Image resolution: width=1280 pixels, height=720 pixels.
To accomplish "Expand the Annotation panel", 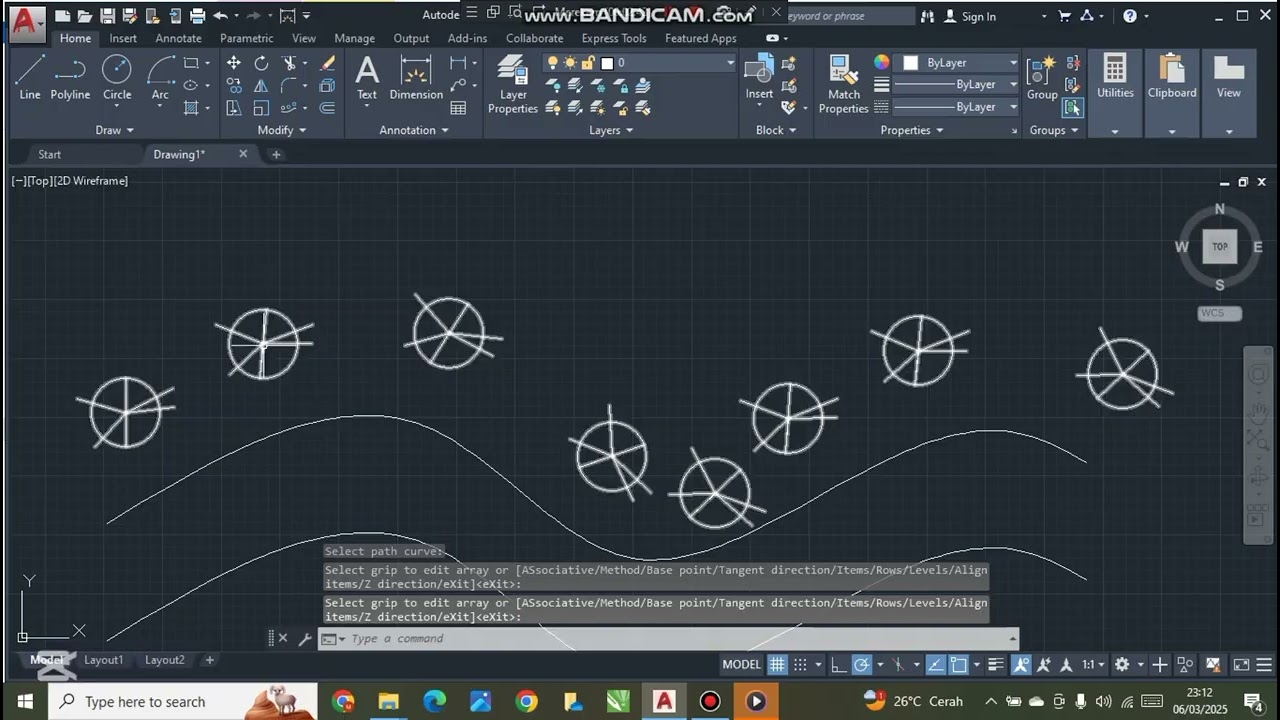I will click(414, 130).
